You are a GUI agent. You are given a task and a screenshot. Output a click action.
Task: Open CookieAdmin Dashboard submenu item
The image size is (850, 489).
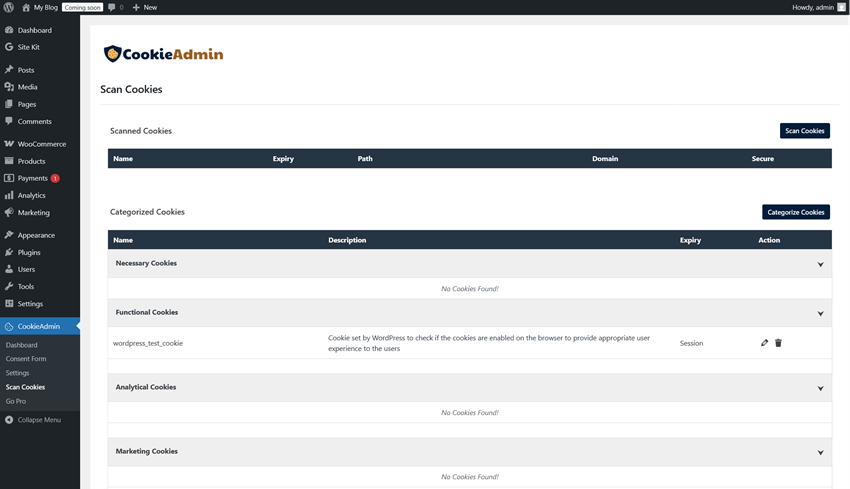tap(22, 345)
